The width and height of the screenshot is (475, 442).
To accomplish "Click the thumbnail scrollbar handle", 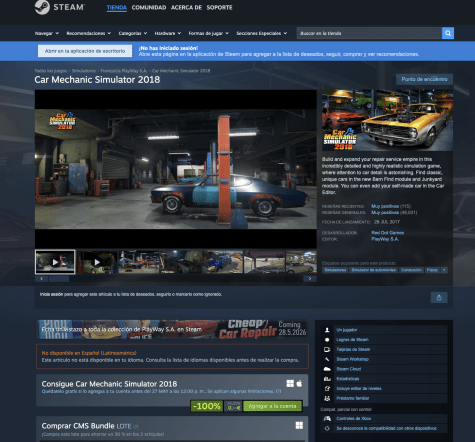I will pos(59,278).
